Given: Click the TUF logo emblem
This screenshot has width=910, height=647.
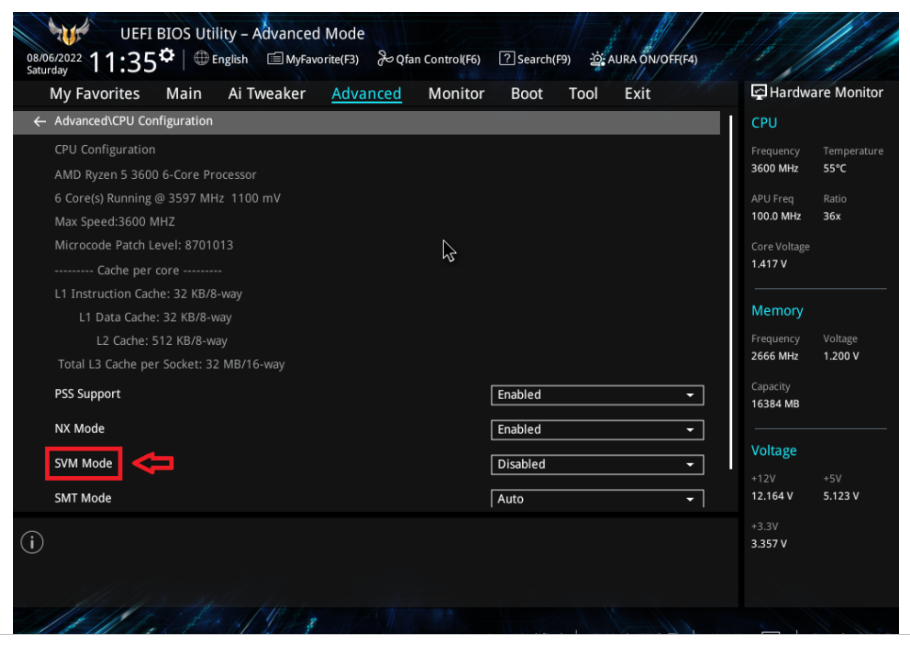Looking at the screenshot, I should pos(69,32).
